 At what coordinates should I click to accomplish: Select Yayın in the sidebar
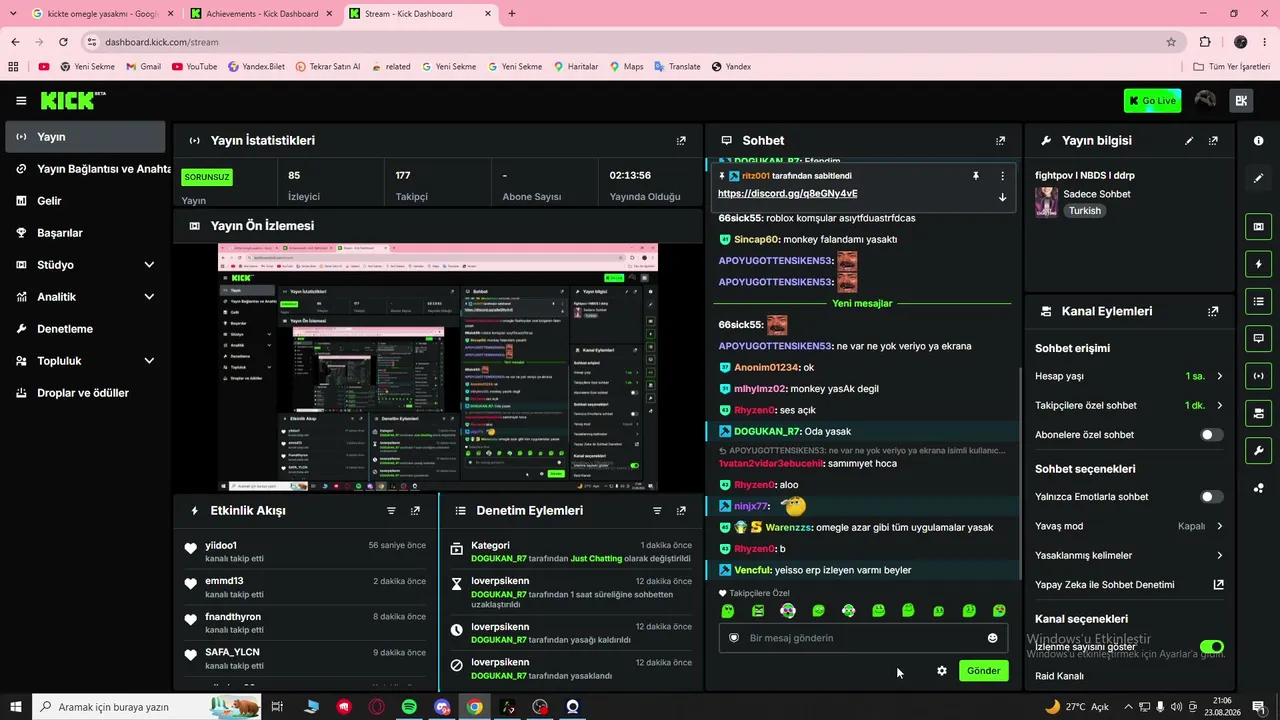85,137
